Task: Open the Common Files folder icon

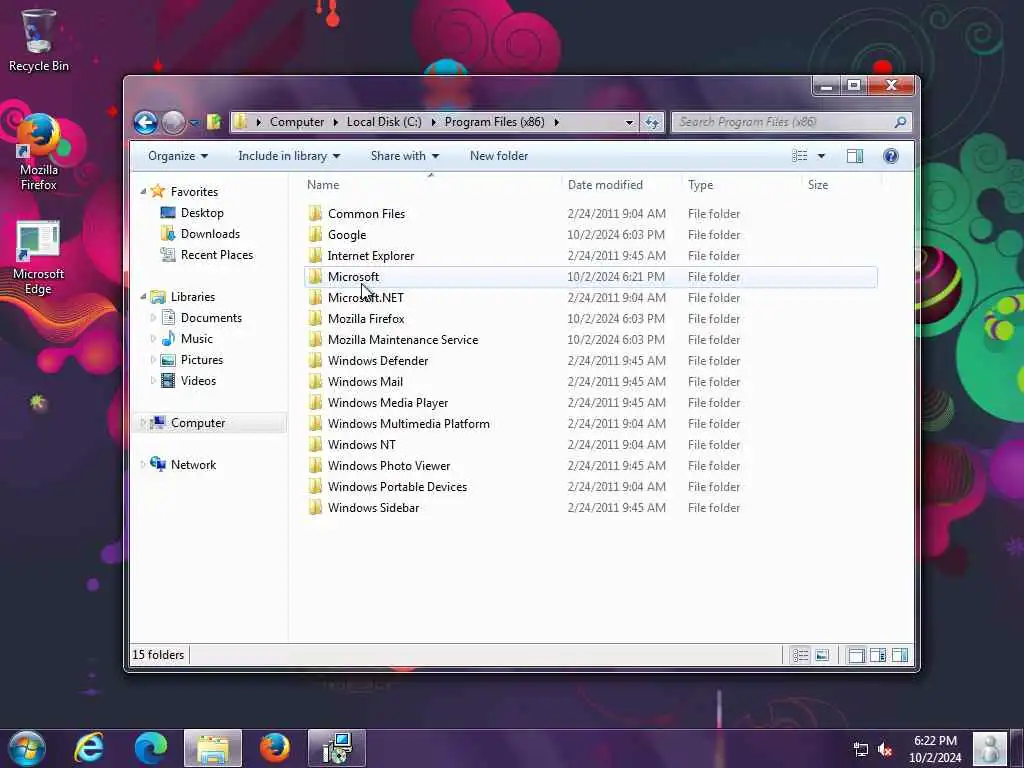Action: pyautogui.click(x=315, y=214)
